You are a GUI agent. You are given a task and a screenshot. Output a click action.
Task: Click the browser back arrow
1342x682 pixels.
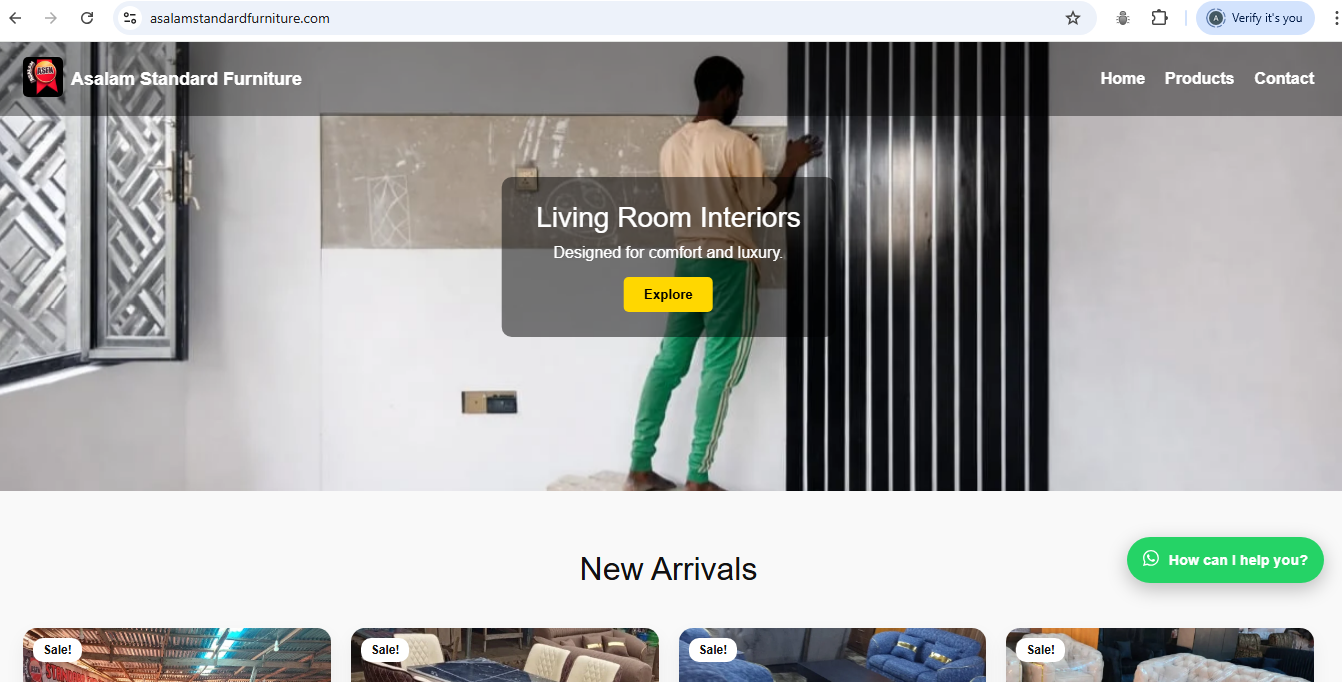click(16, 18)
